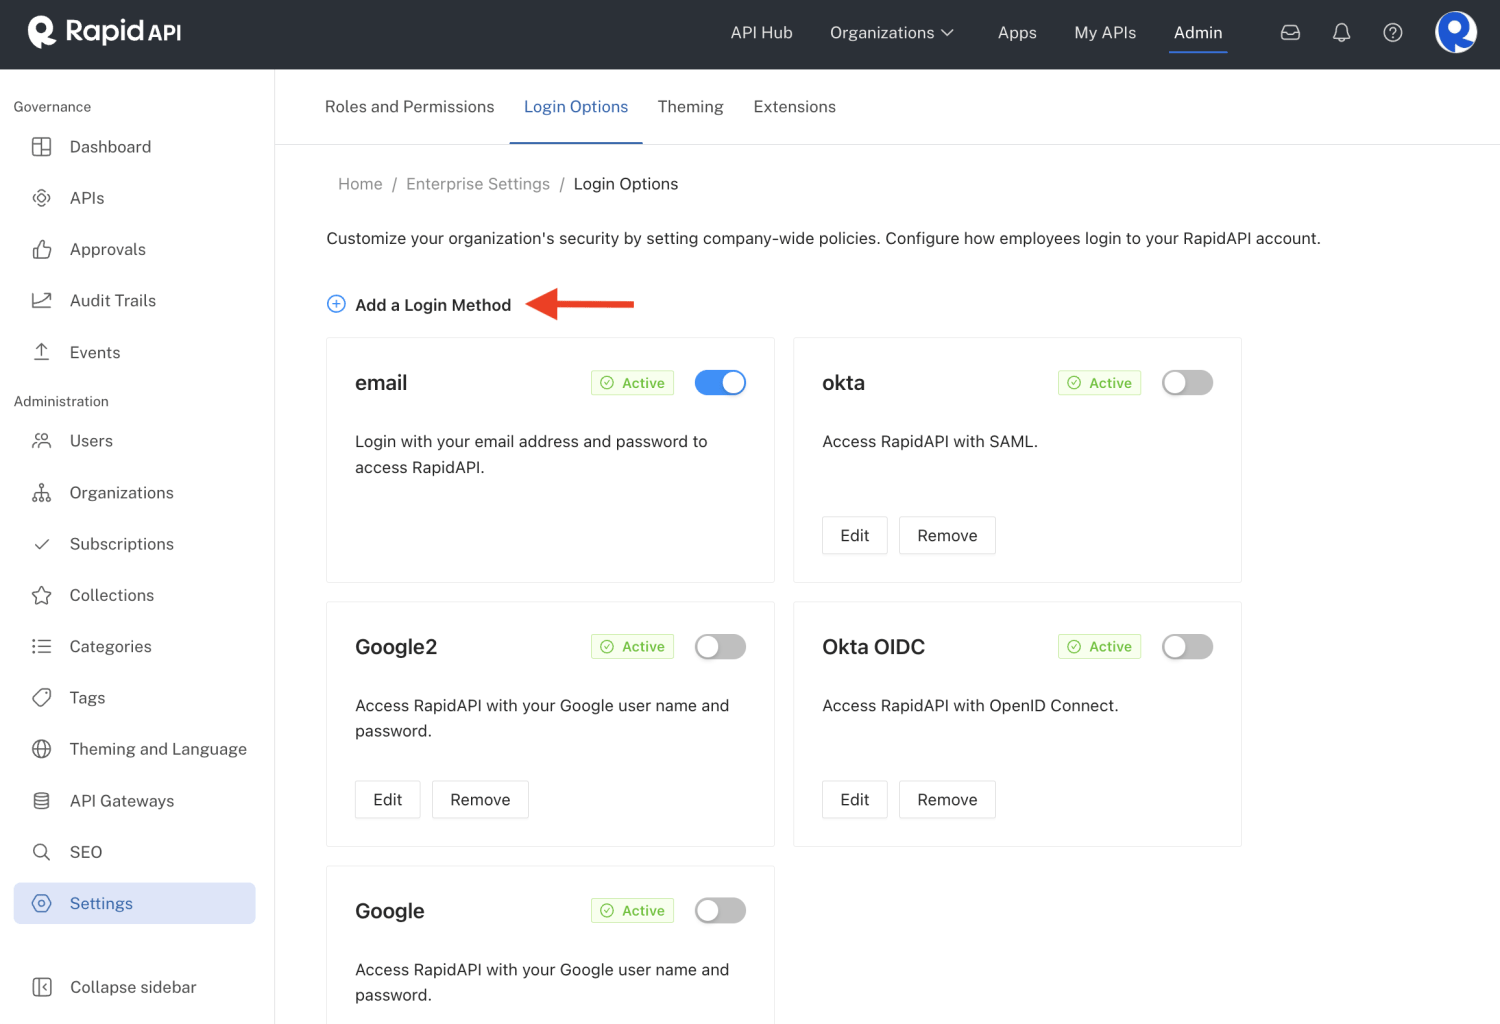
Task: Switch to Theming tab
Action: 690,107
